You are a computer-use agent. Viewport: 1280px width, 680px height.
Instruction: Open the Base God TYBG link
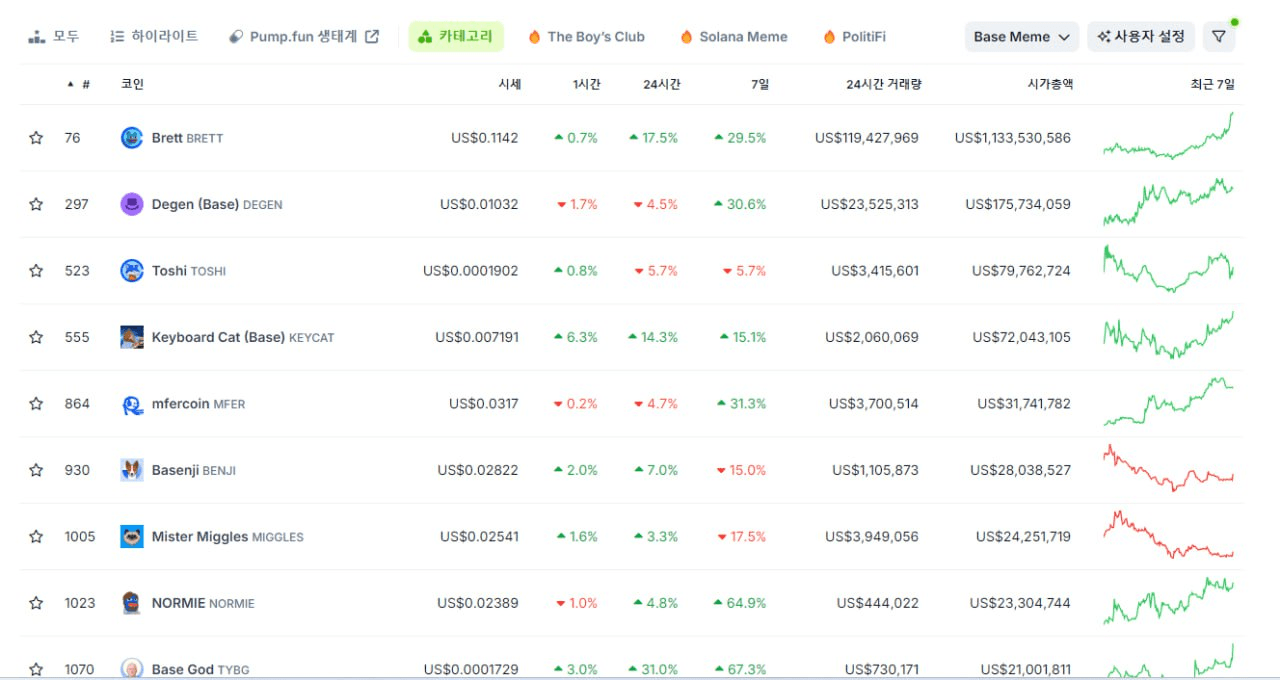[200, 669]
